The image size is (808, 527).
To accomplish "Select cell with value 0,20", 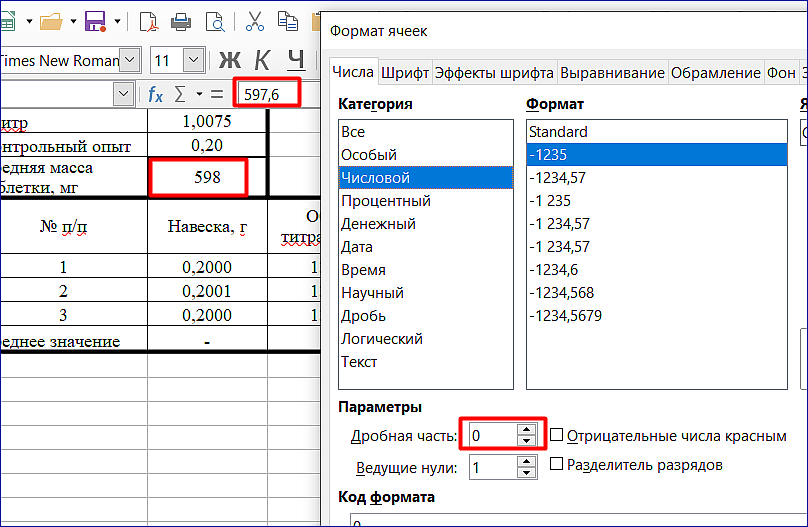I will coord(207,145).
